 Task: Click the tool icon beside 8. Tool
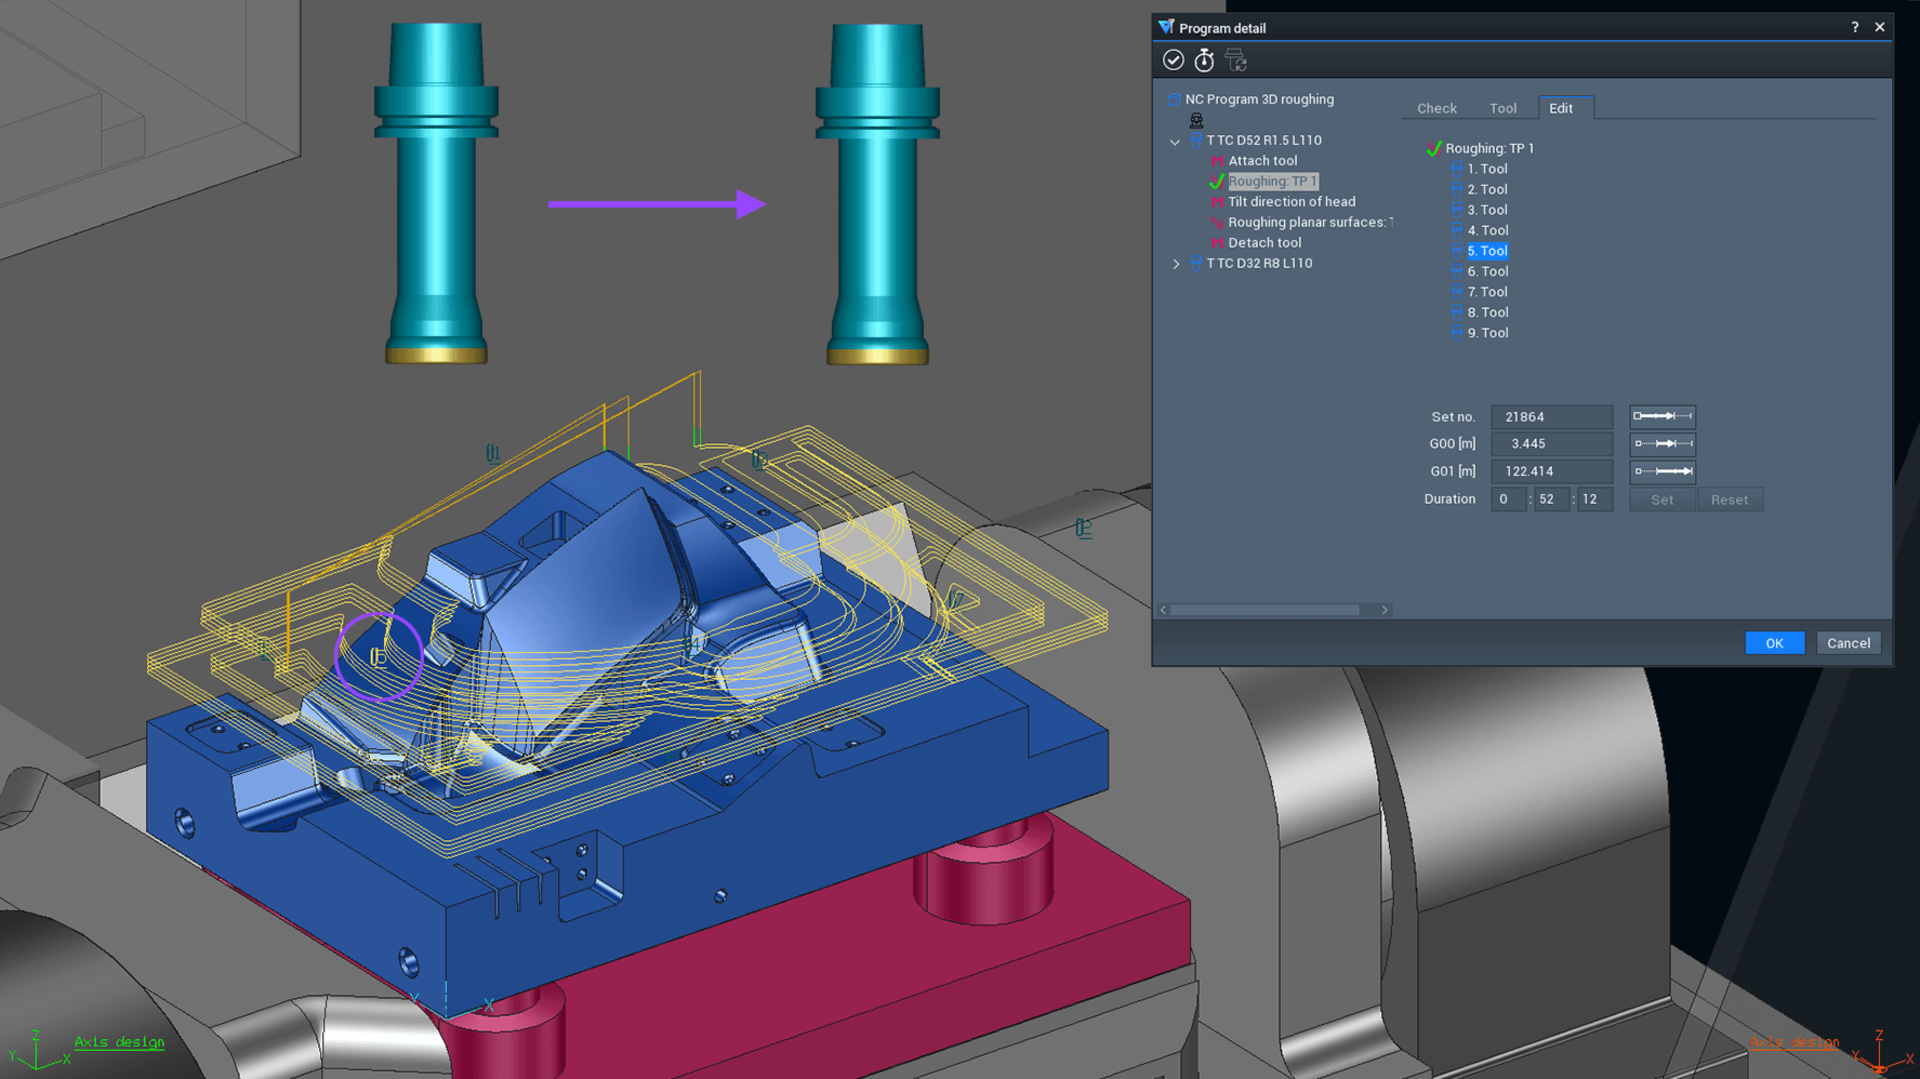[x=1456, y=312]
